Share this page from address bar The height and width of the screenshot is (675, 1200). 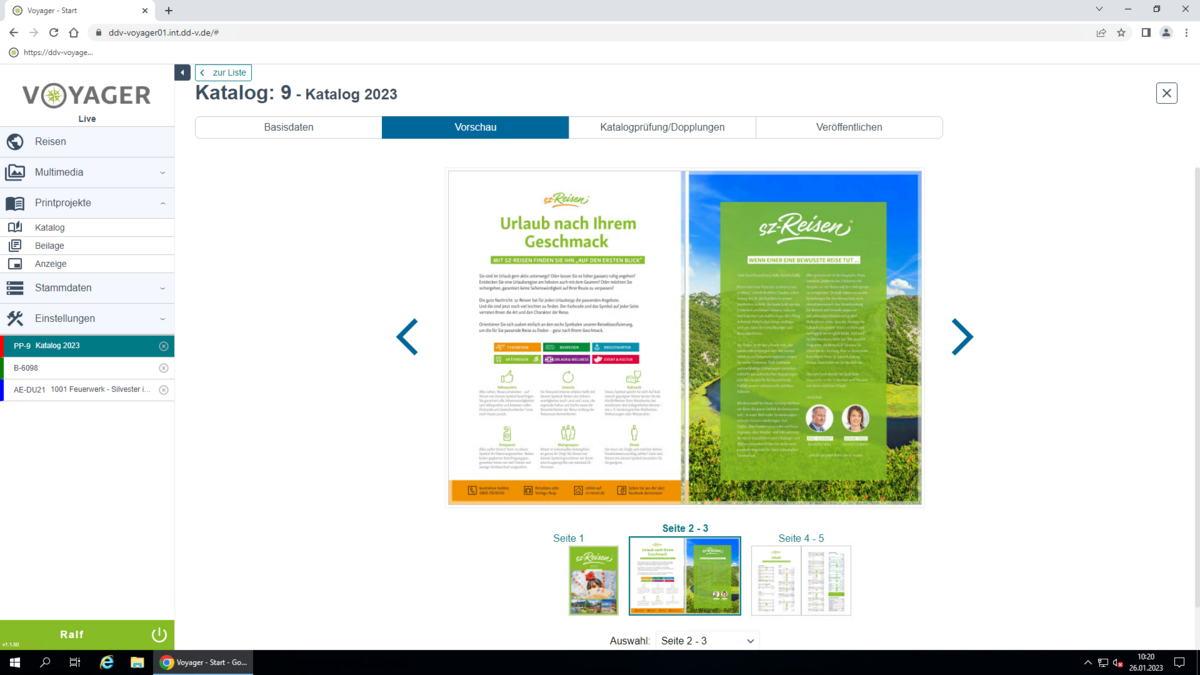click(x=1101, y=32)
